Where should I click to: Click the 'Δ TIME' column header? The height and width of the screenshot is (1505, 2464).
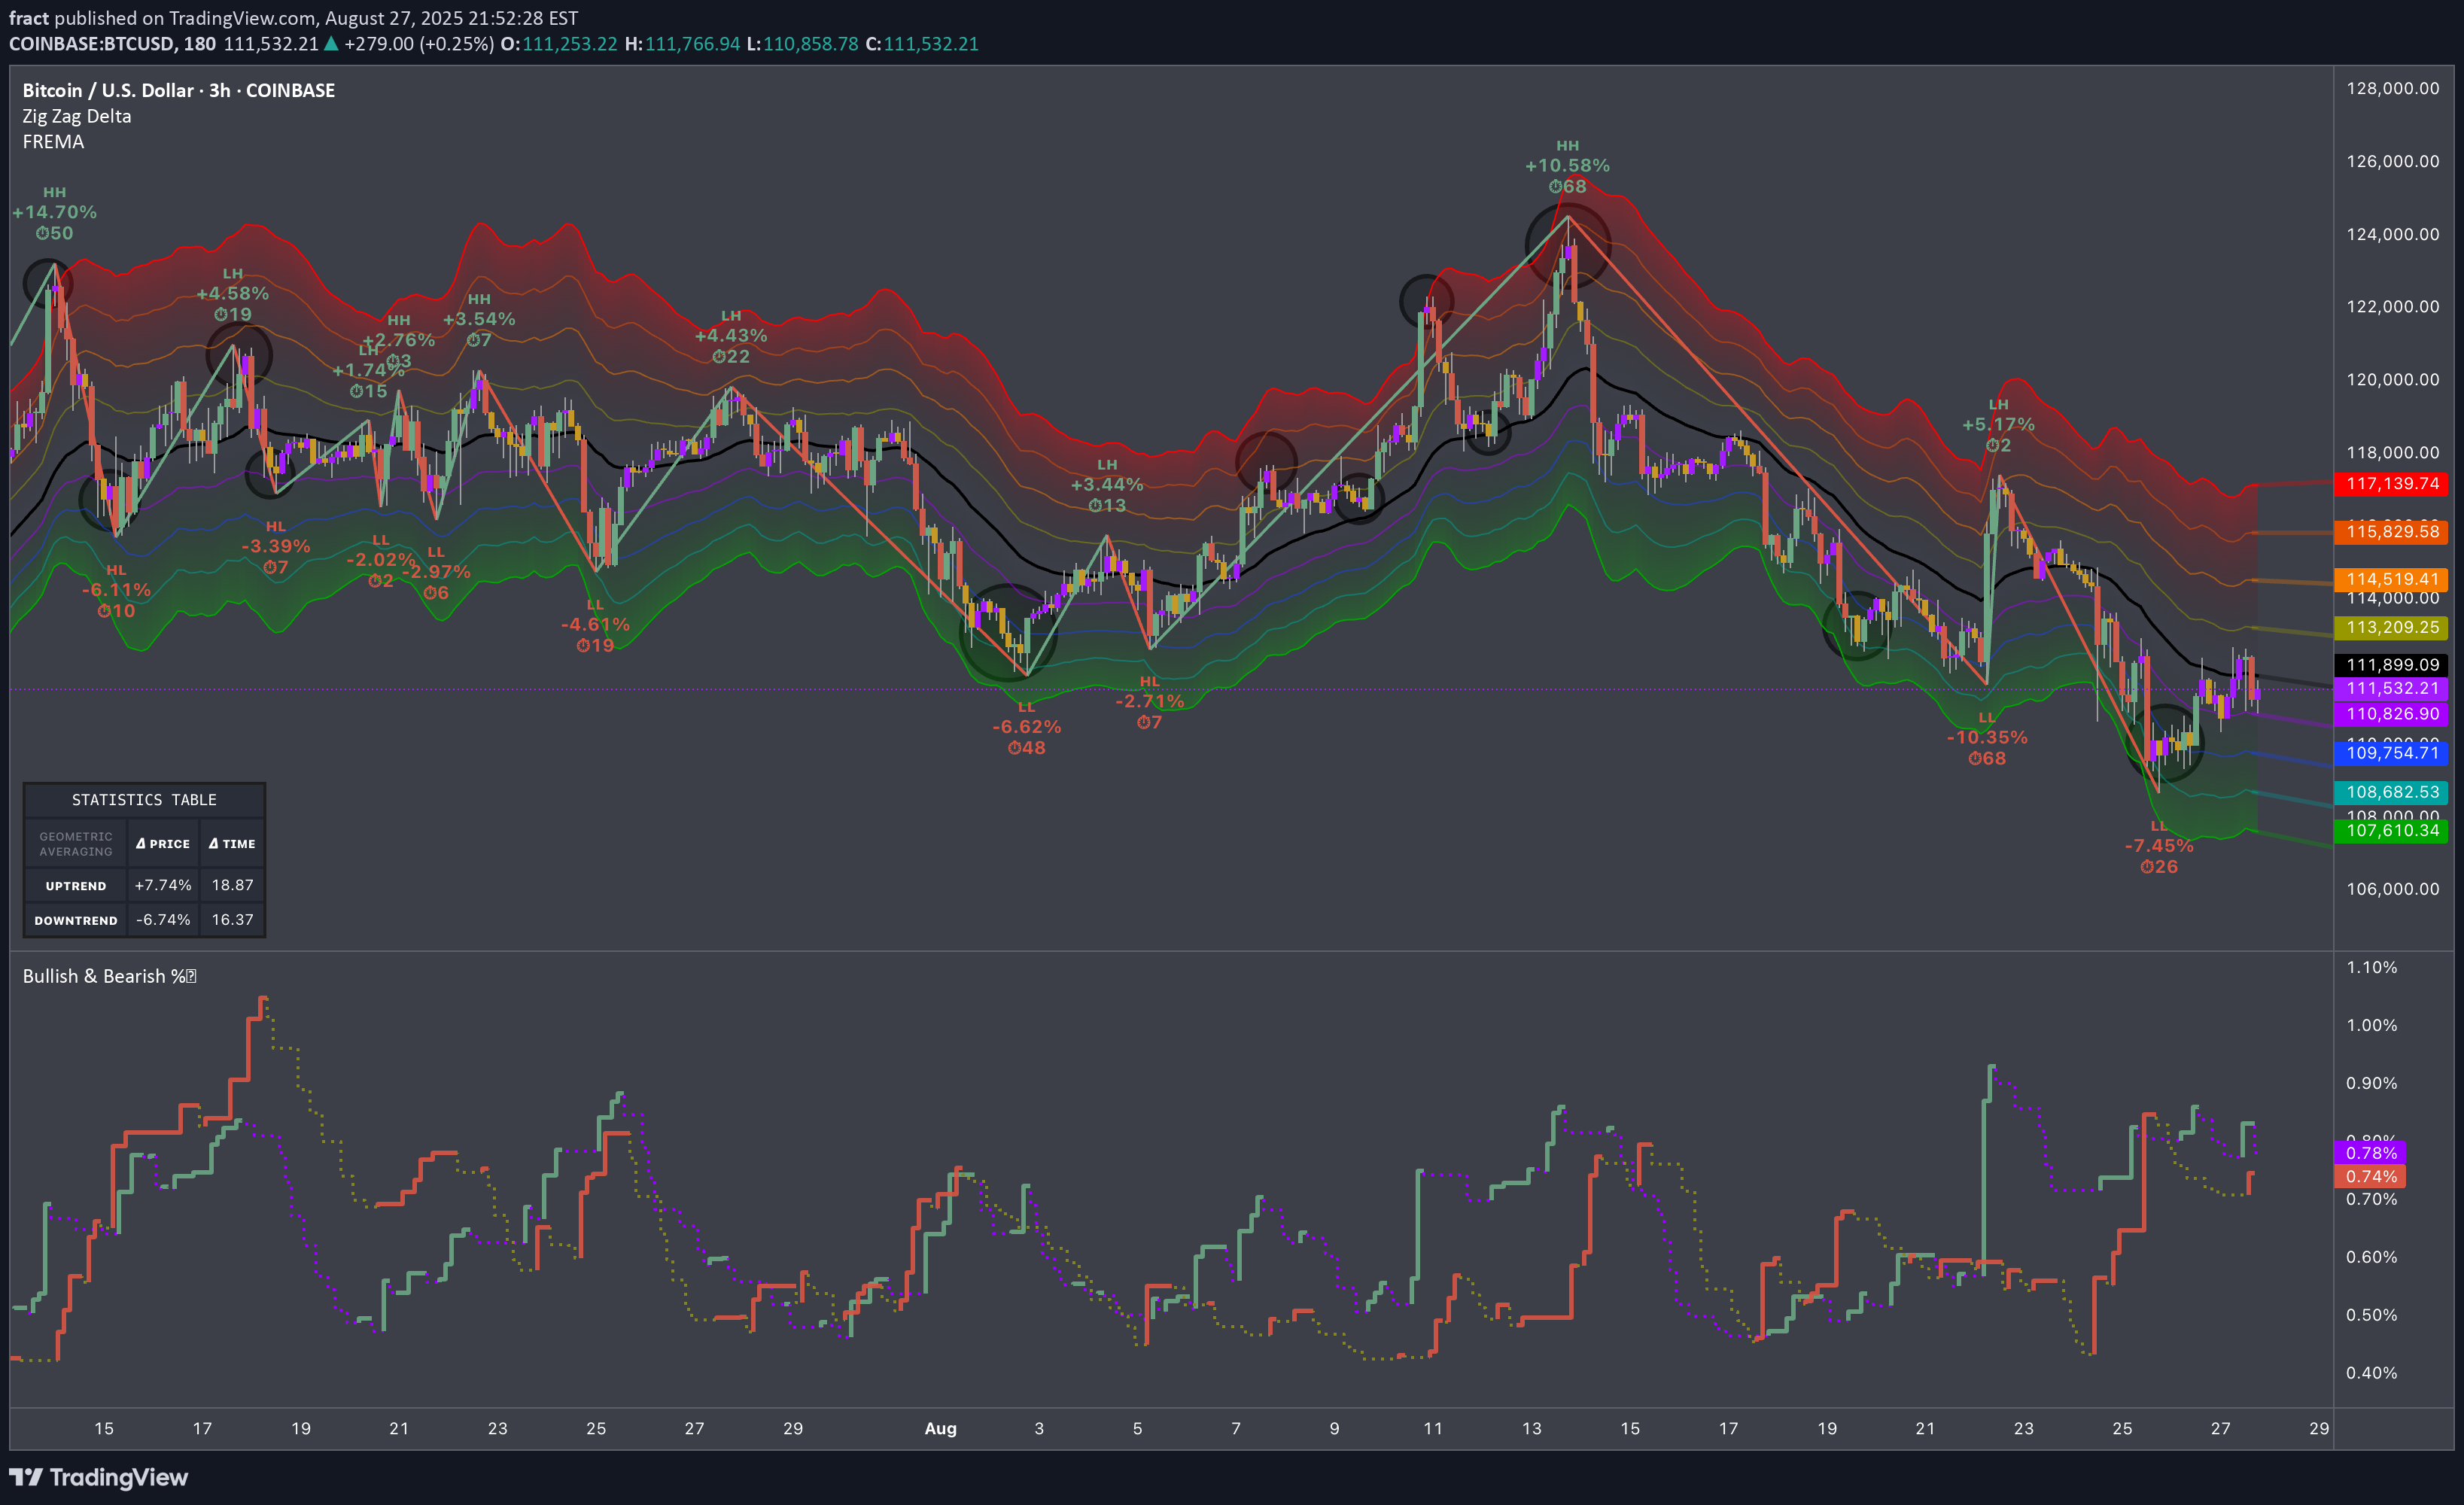(x=232, y=844)
